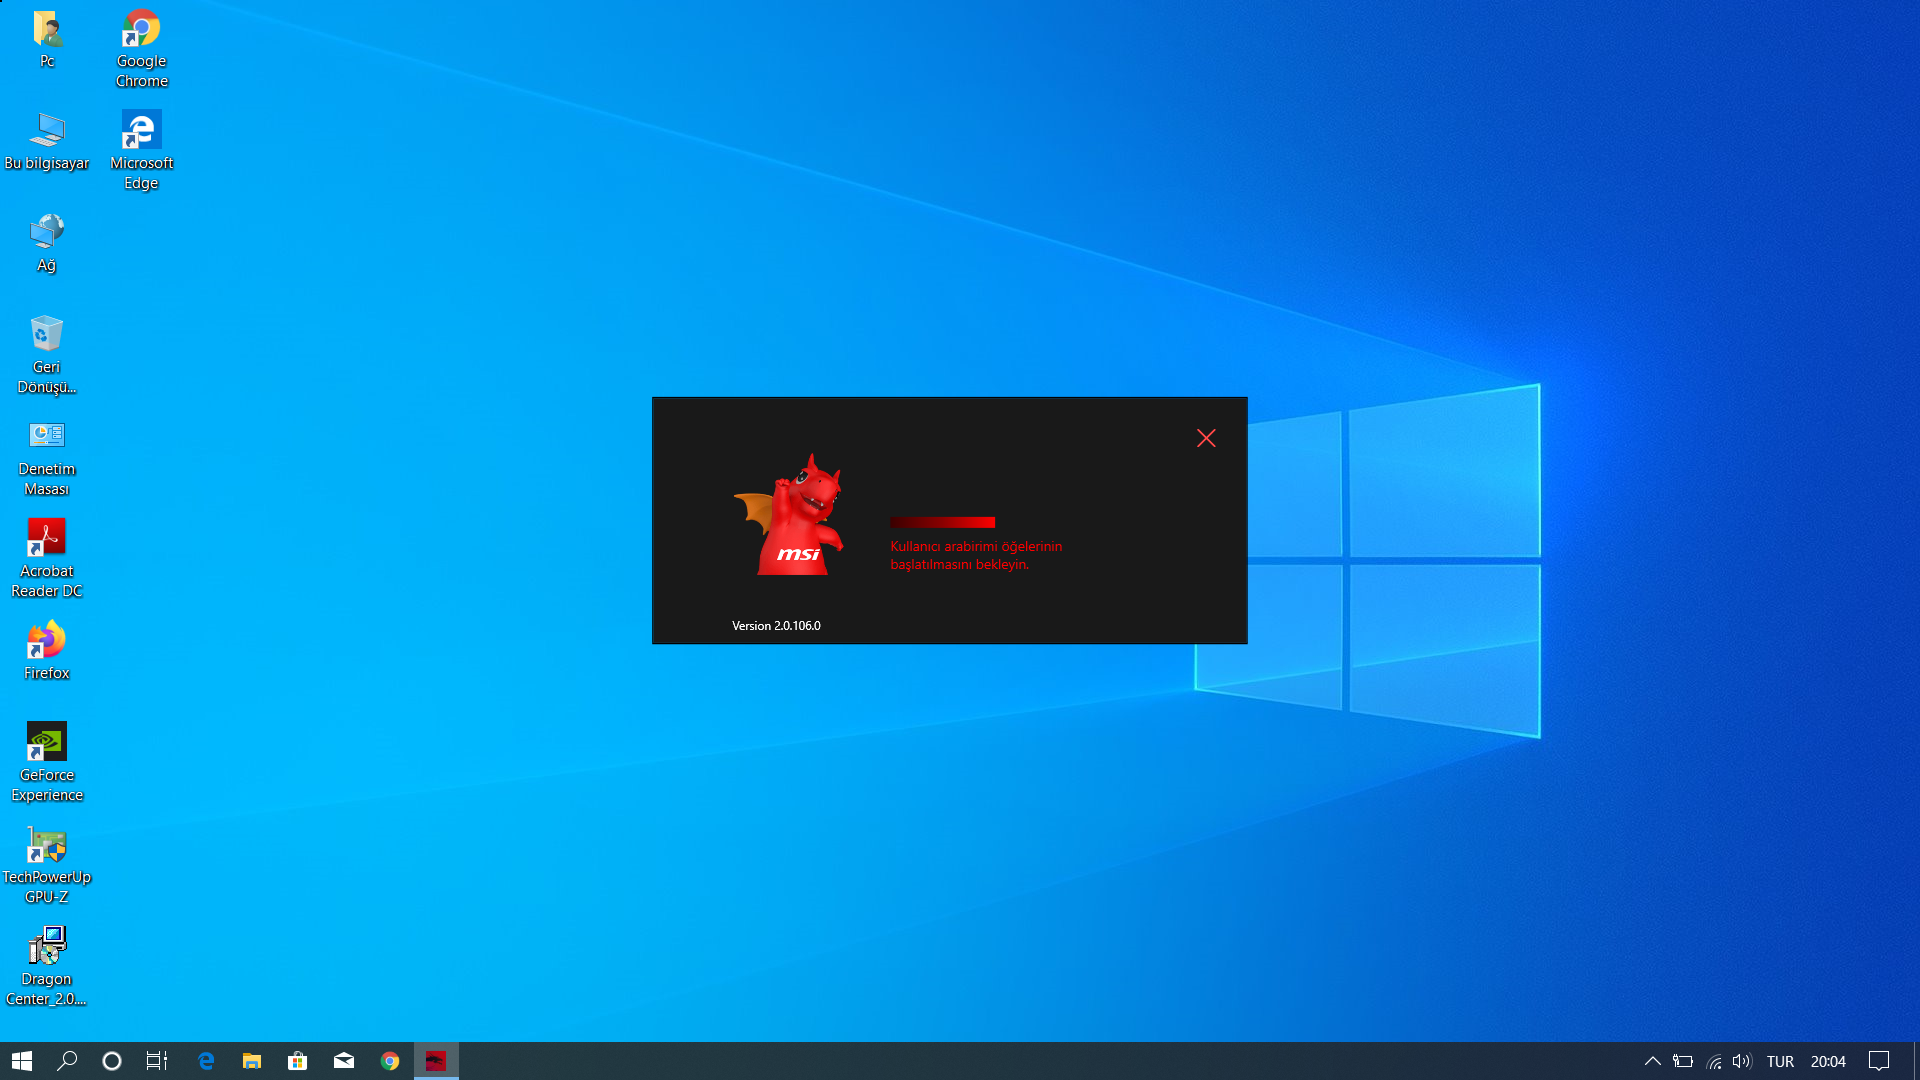
Task: Open the Action Center notifications panel
Action: click(1879, 1061)
